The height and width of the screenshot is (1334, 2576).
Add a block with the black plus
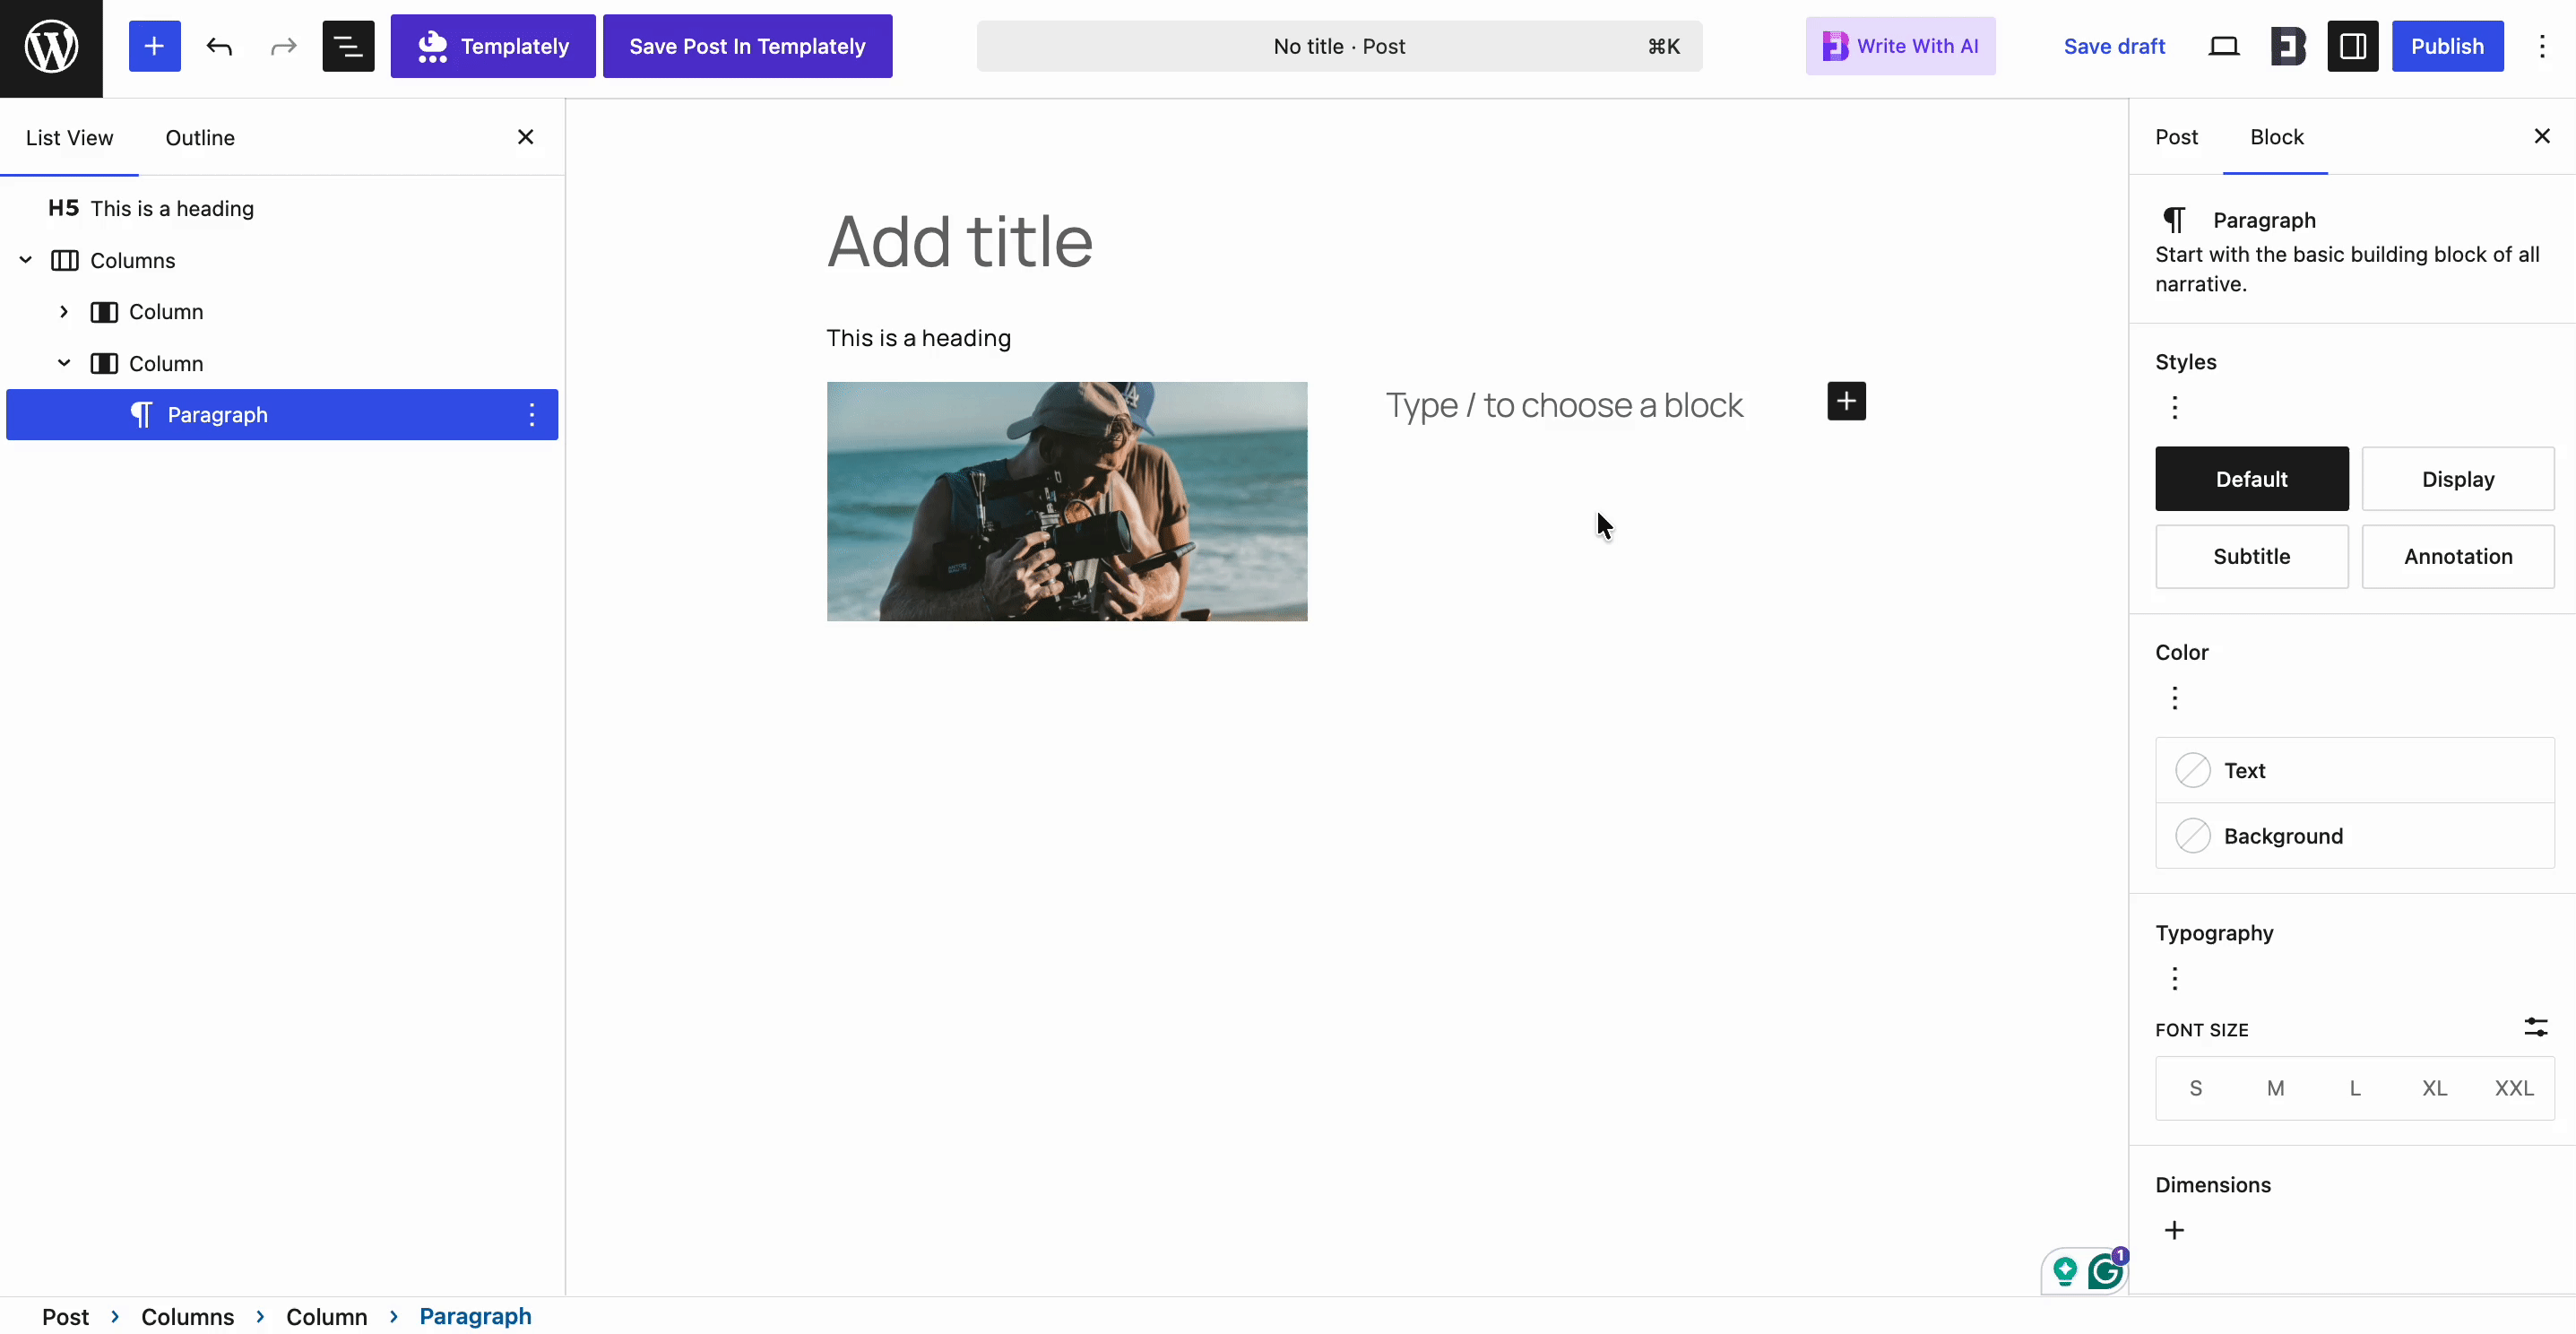click(1846, 401)
